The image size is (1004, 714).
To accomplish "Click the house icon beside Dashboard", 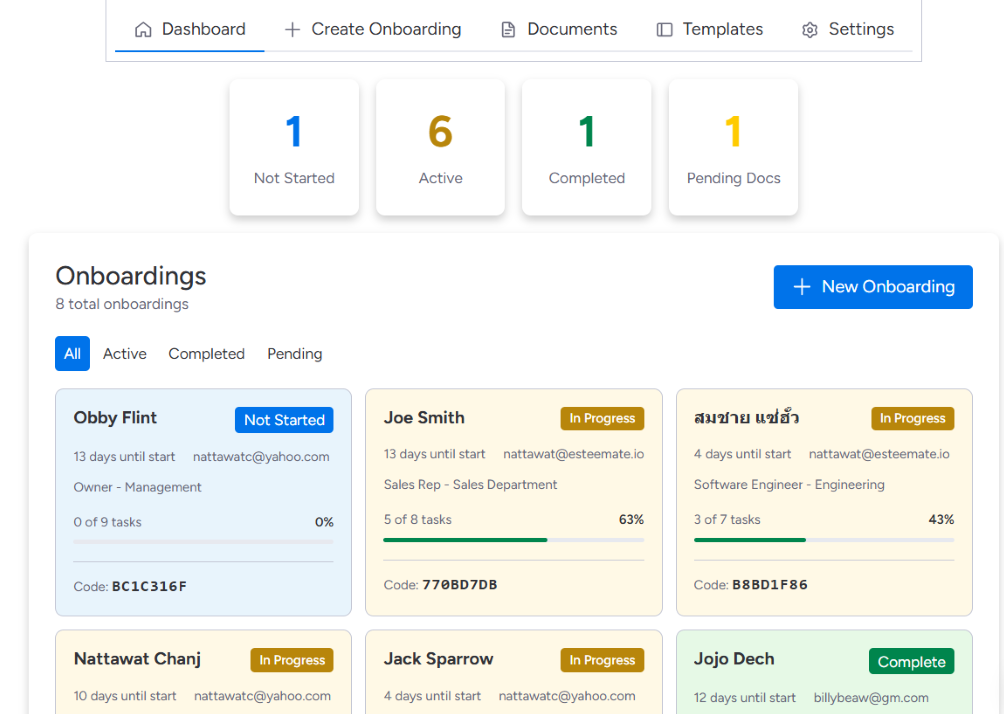I will click(144, 30).
